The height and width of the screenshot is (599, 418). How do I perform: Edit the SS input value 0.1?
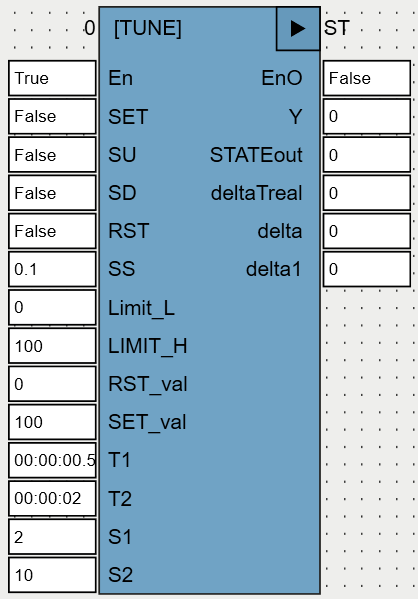click(x=52, y=269)
